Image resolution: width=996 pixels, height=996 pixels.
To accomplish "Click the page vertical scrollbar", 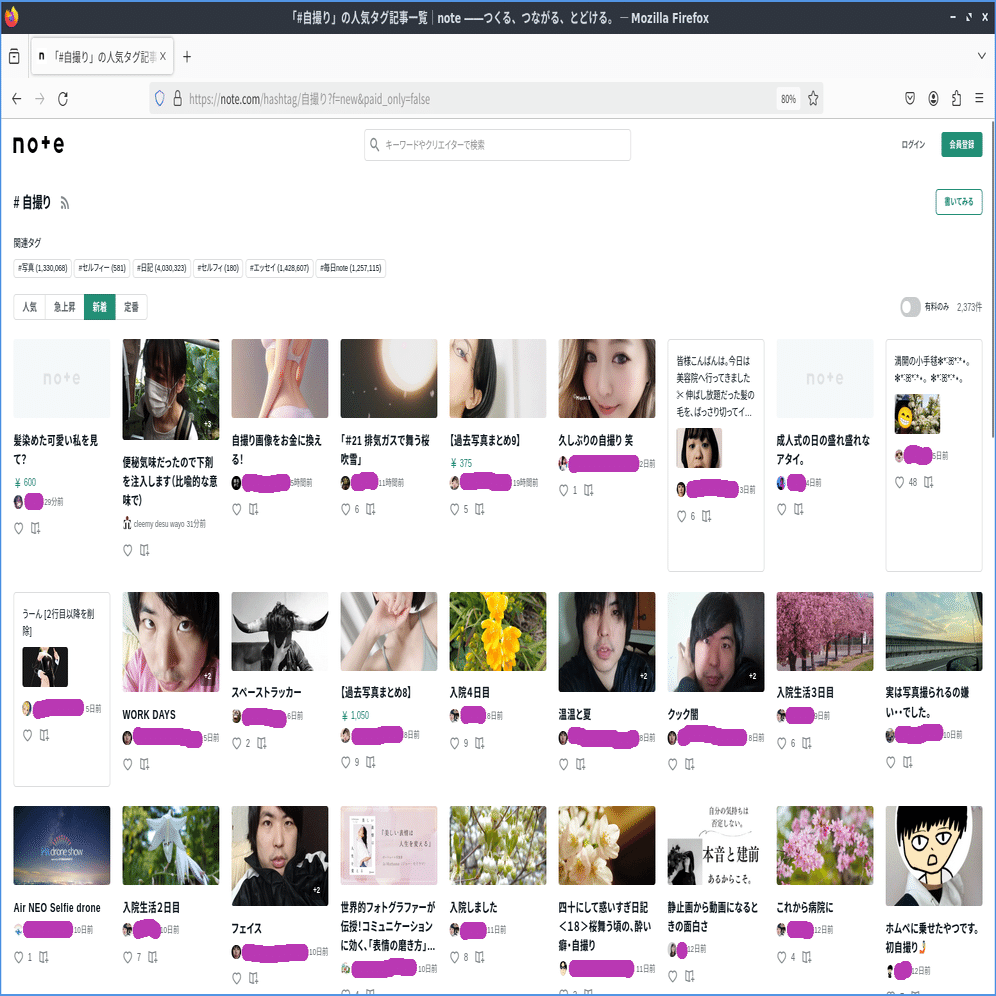I will pyautogui.click(x=992, y=279).
